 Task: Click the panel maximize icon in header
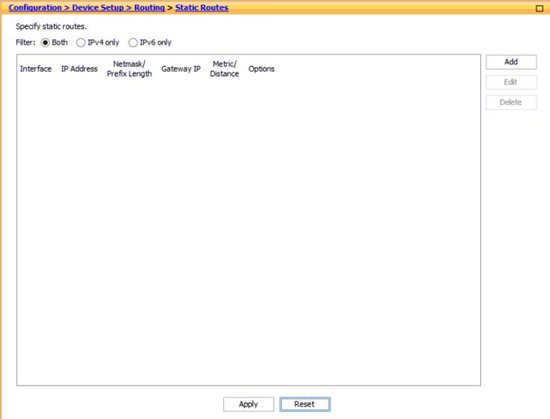[539, 8]
